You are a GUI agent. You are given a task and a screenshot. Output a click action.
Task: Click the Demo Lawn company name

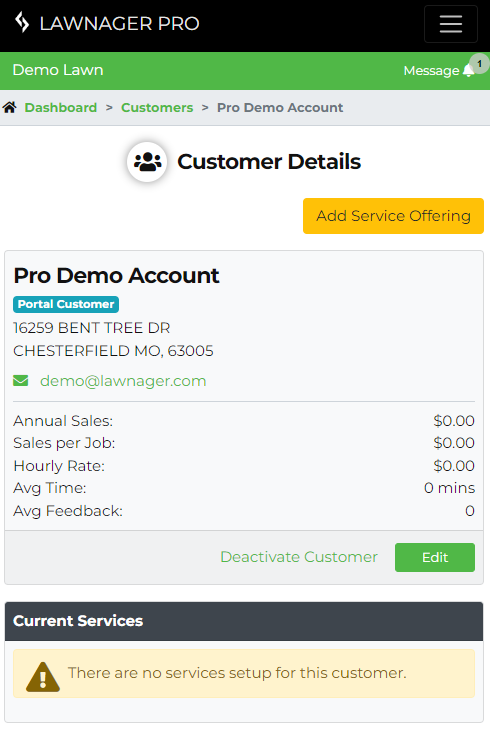[x=58, y=70]
